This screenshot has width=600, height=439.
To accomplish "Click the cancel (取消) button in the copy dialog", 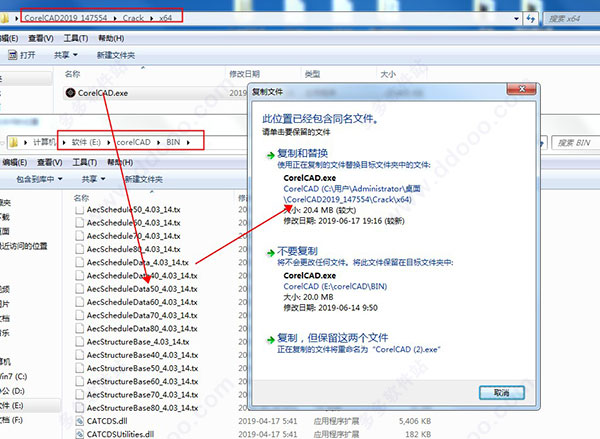I will [502, 392].
